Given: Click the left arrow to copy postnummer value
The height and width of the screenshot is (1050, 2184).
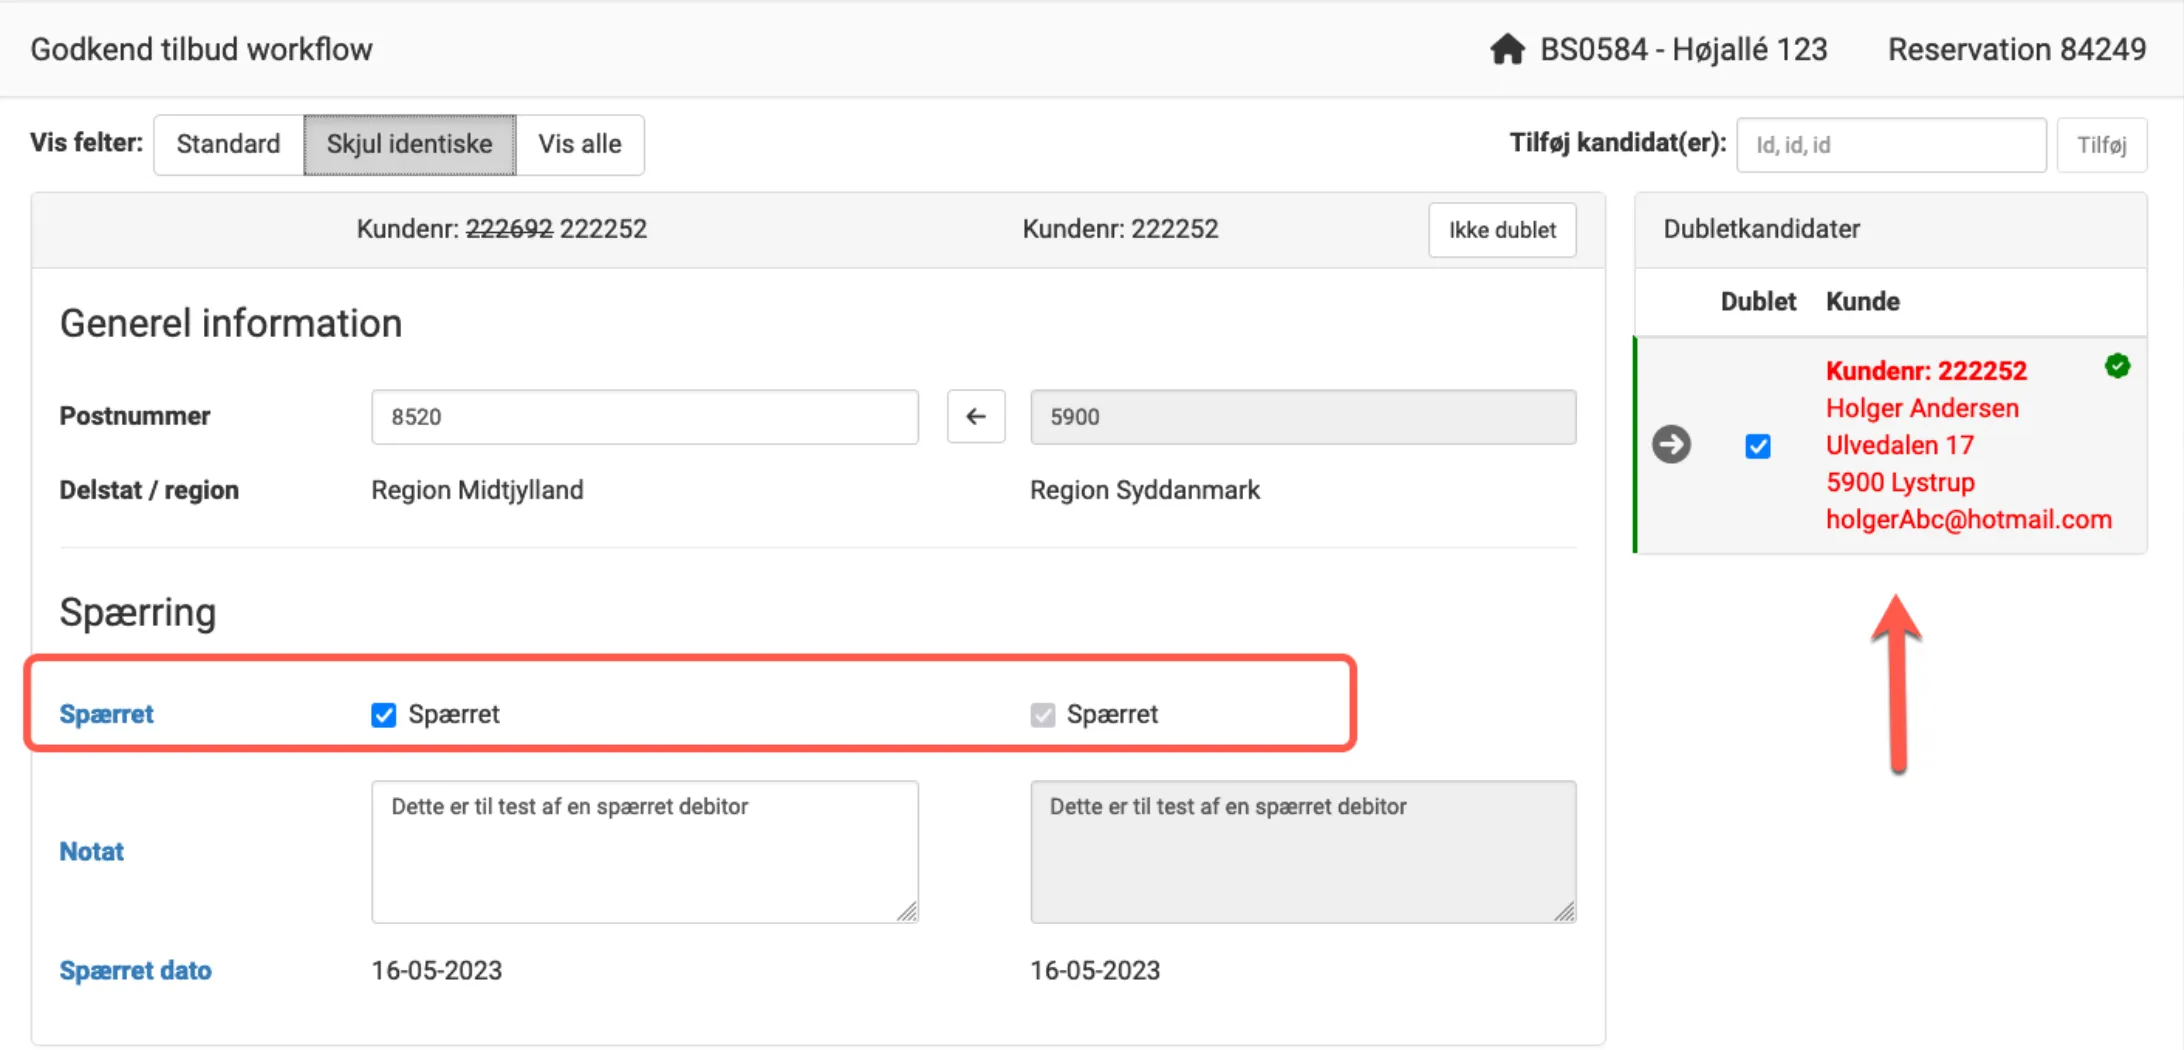Looking at the screenshot, I should [x=975, y=416].
